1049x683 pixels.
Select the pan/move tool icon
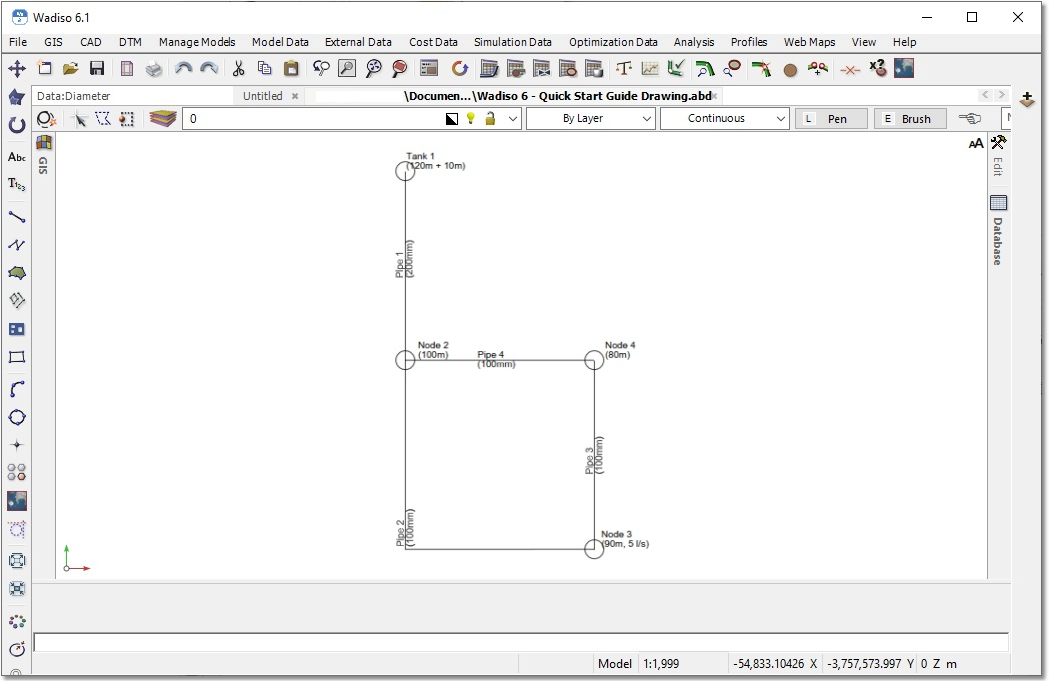tap(17, 68)
